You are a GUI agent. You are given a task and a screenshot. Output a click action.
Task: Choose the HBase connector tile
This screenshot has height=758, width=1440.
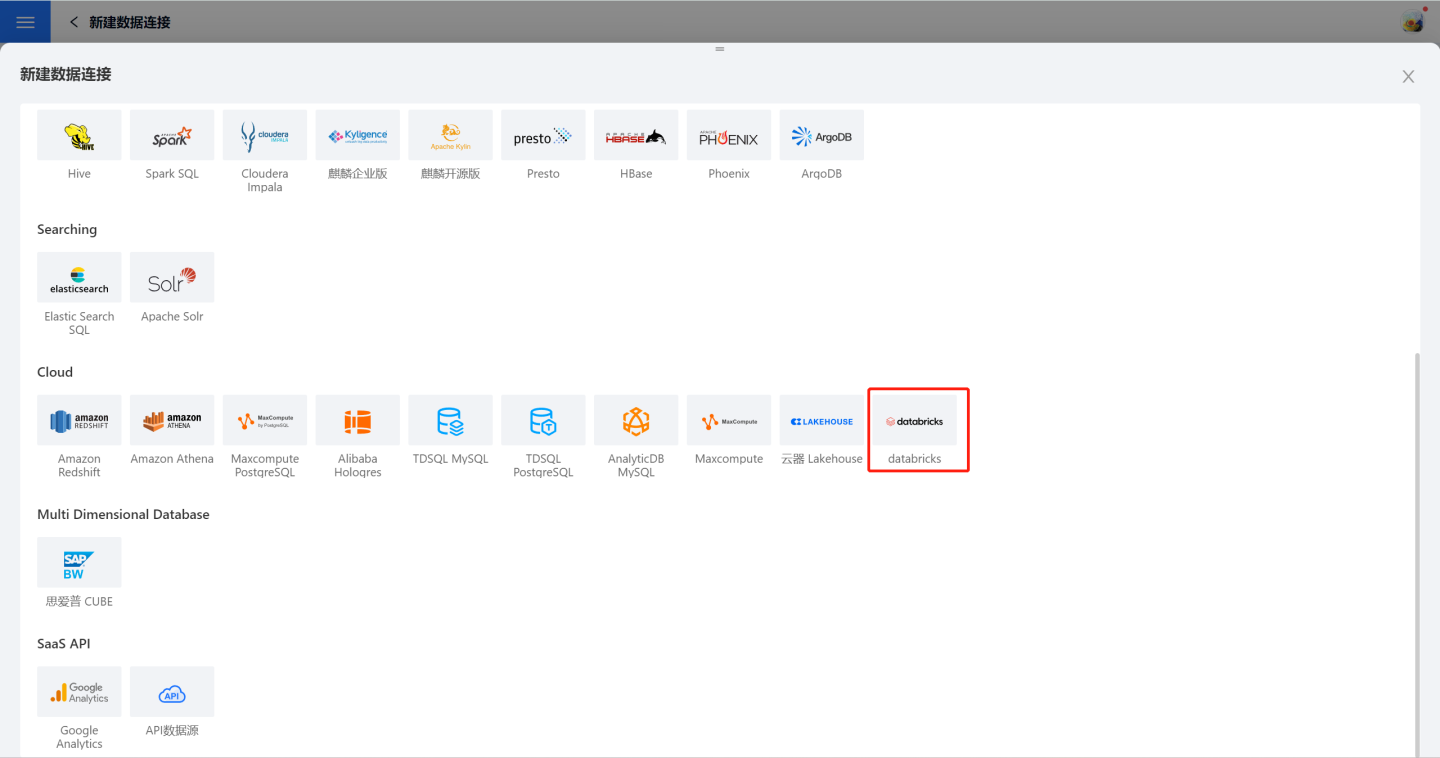pos(636,136)
